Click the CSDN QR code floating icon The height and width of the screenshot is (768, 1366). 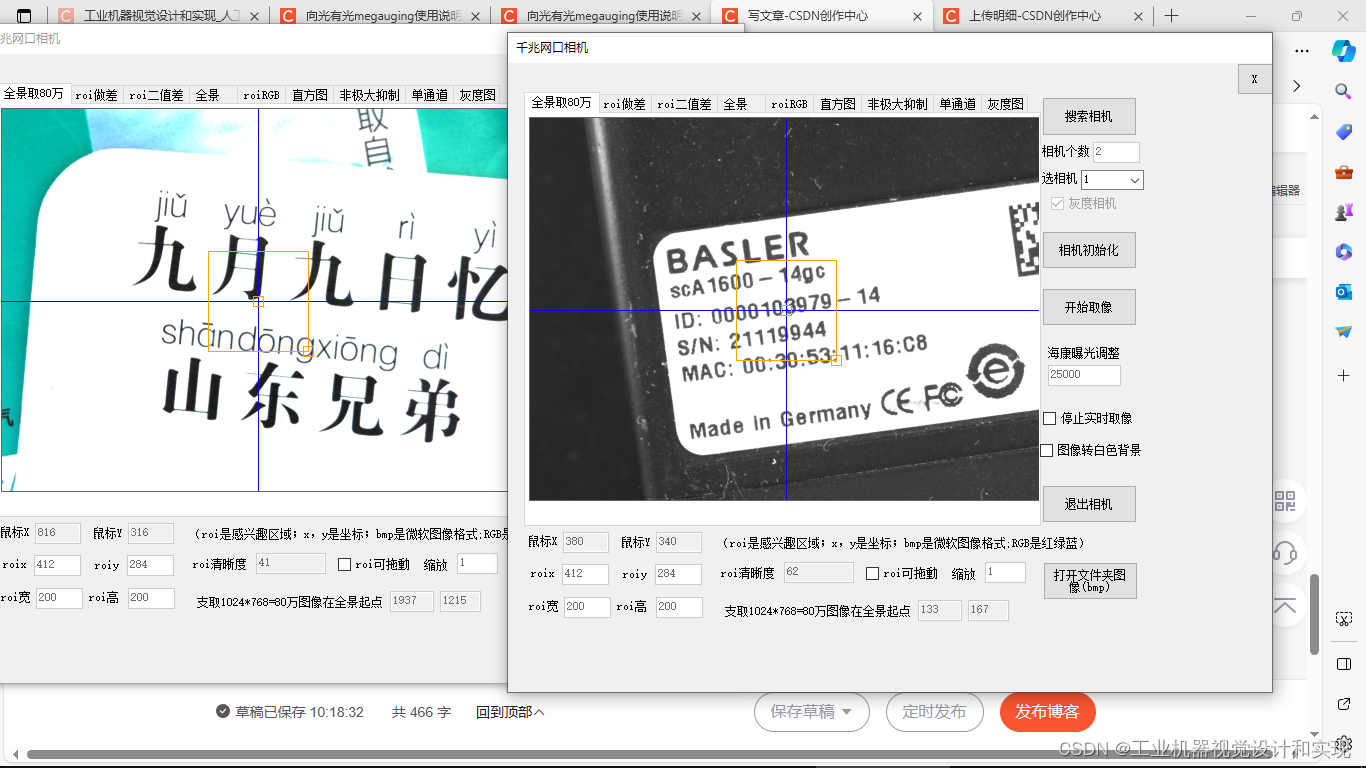[x=1285, y=501]
